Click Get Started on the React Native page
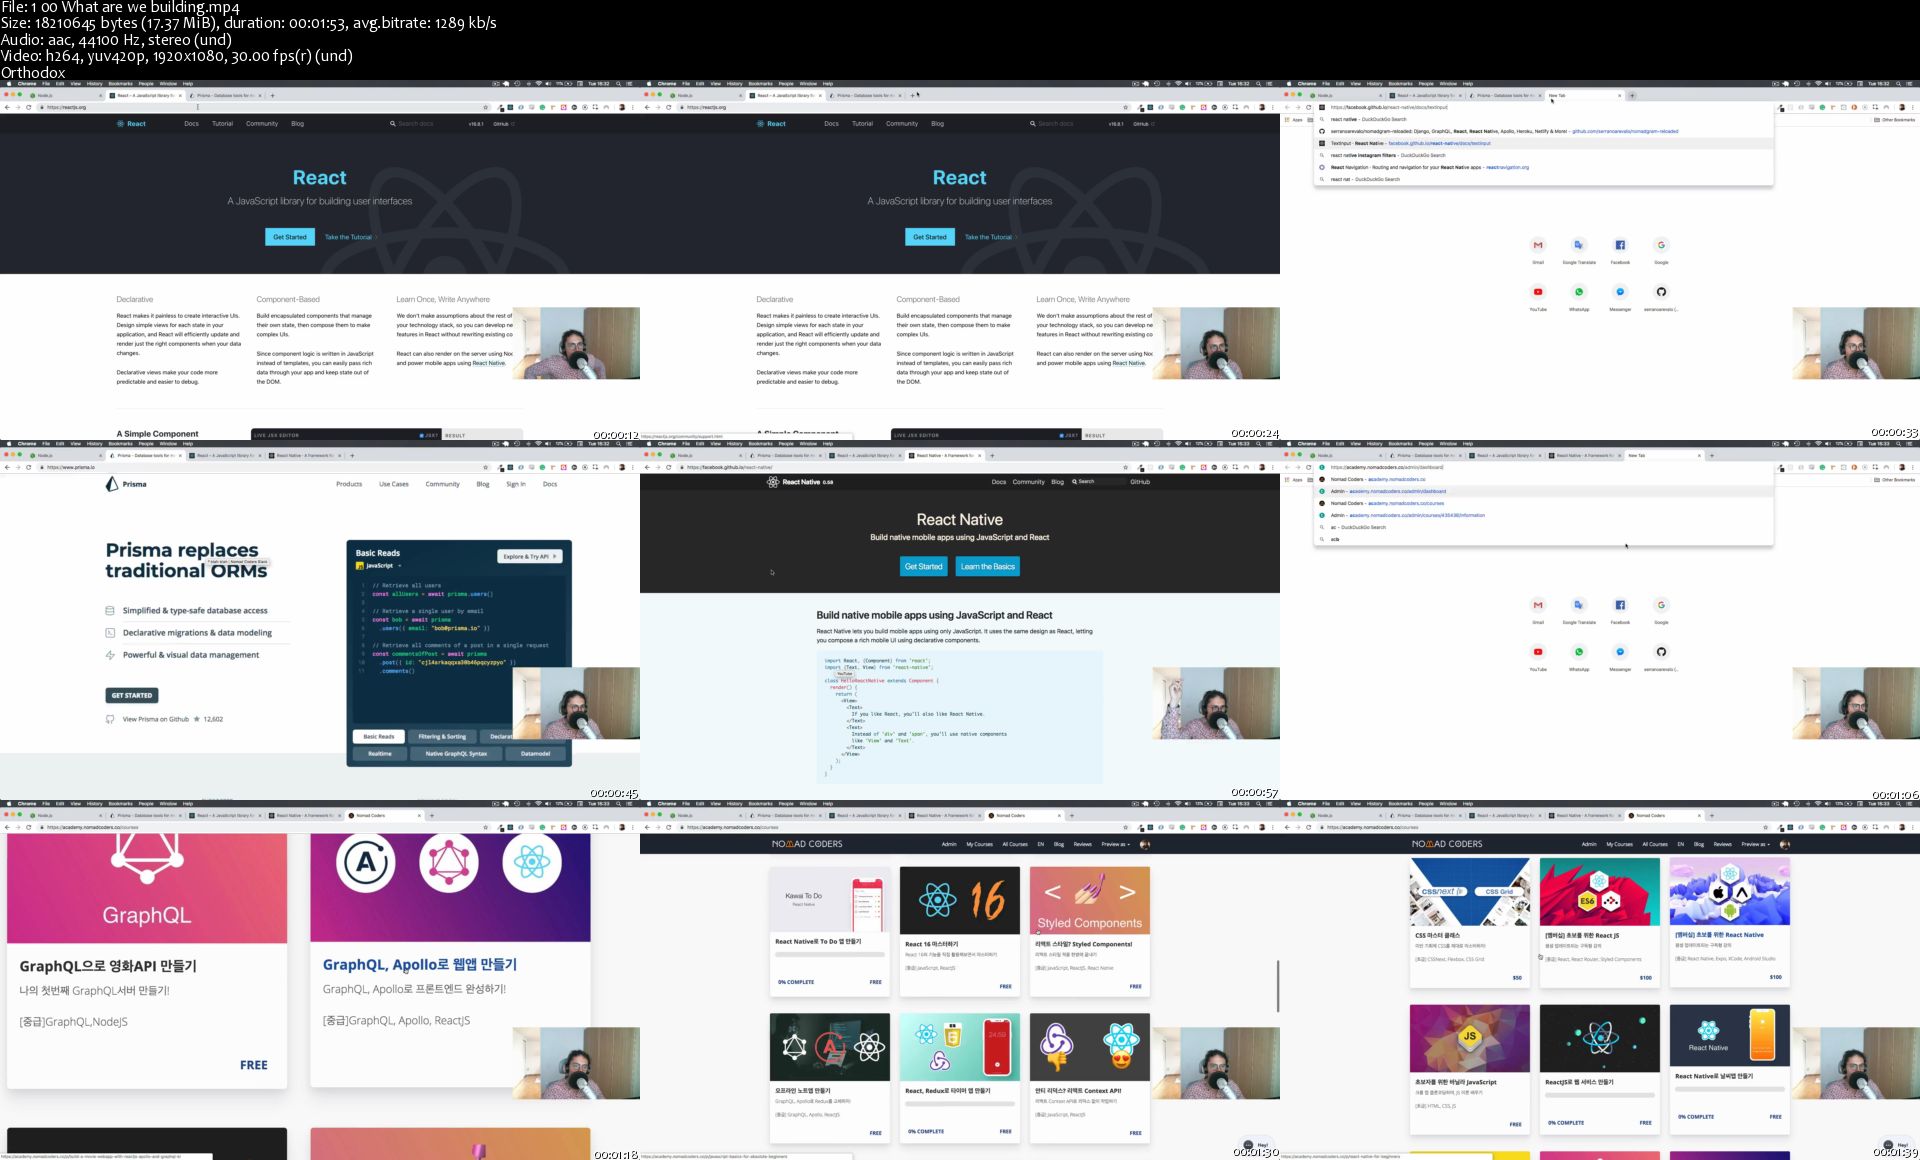 923,567
